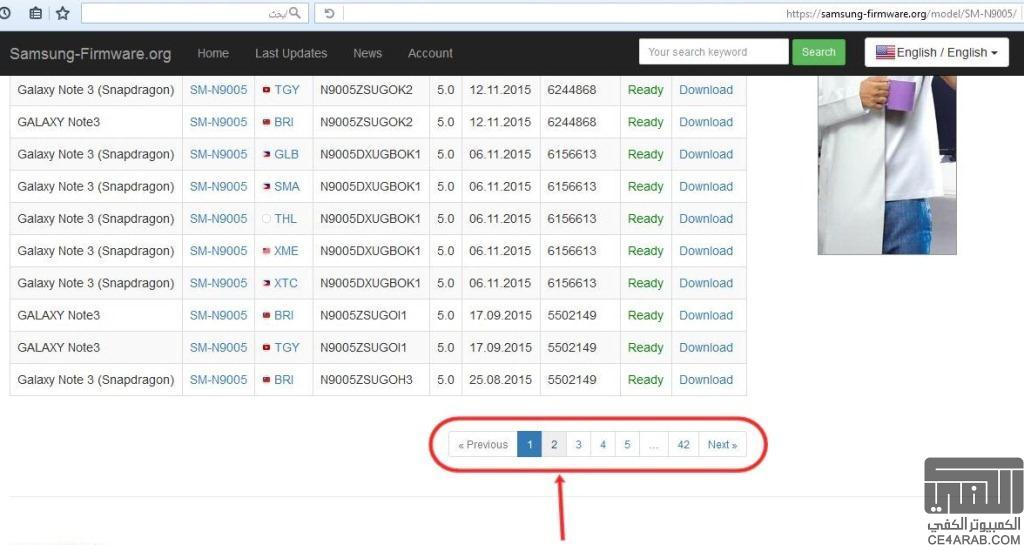Select the 'Galaxy Note 3 (Snapdragon)' name in XTC row

pyautogui.click(x=96, y=283)
